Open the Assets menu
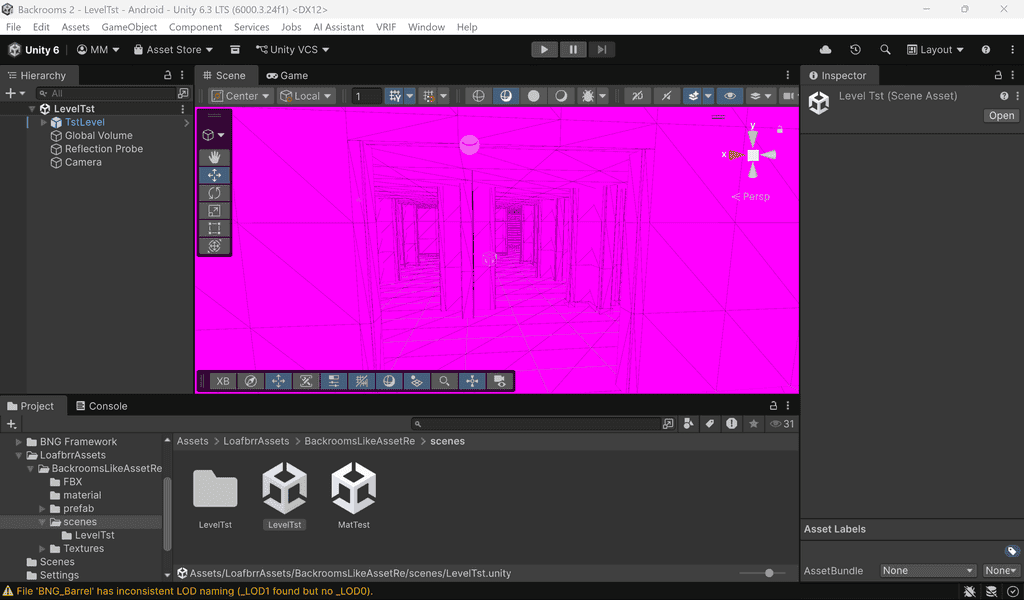The width and height of the screenshot is (1024, 600). coord(75,27)
